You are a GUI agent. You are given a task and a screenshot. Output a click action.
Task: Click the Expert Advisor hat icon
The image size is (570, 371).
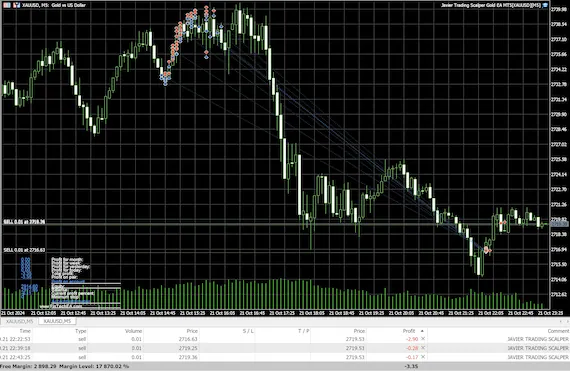click(545, 5)
